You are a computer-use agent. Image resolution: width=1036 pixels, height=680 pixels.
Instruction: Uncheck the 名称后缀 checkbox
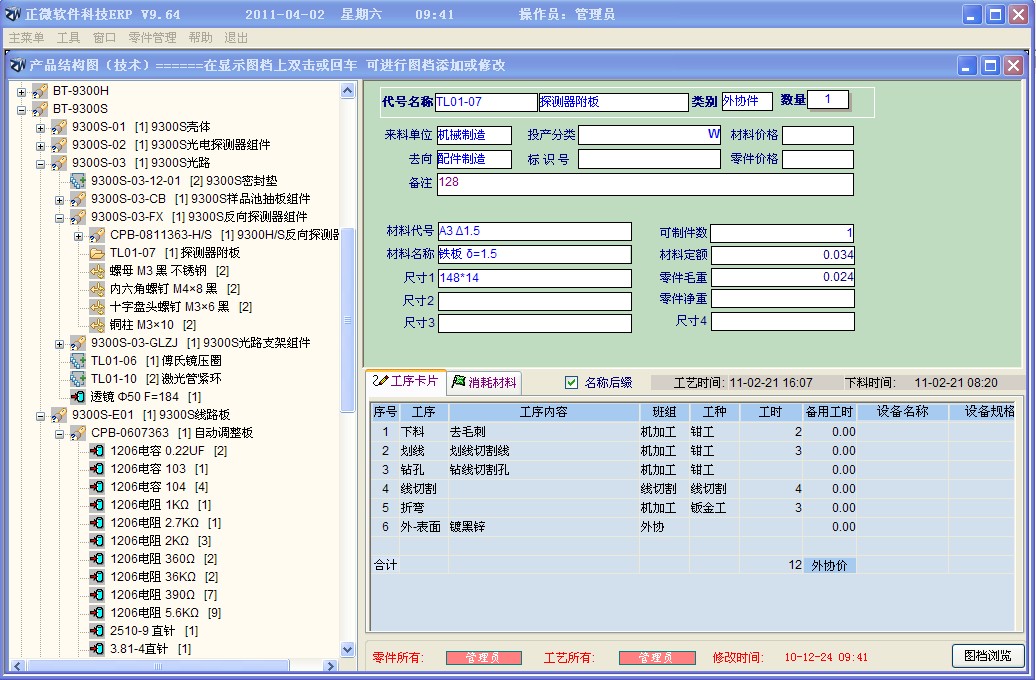[x=573, y=383]
